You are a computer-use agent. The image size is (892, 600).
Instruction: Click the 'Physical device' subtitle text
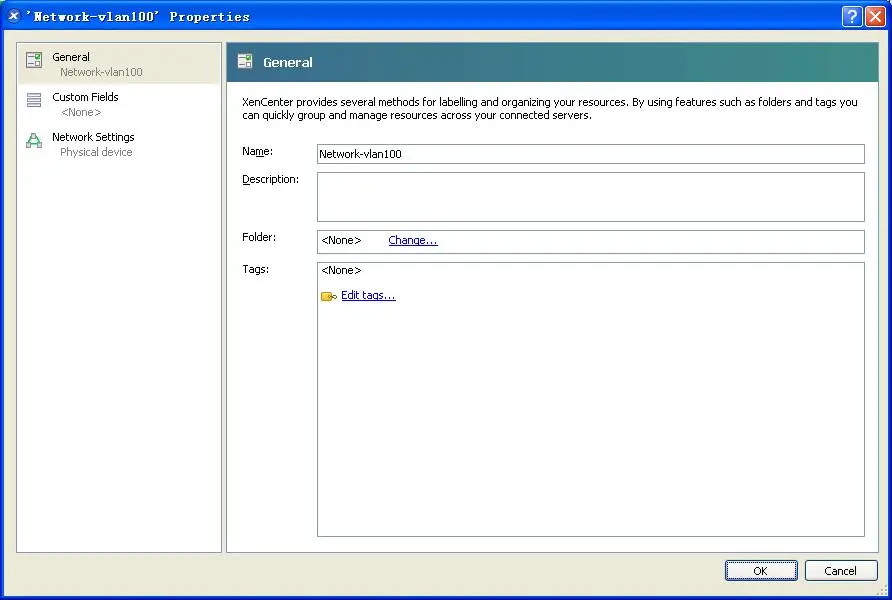click(96, 152)
